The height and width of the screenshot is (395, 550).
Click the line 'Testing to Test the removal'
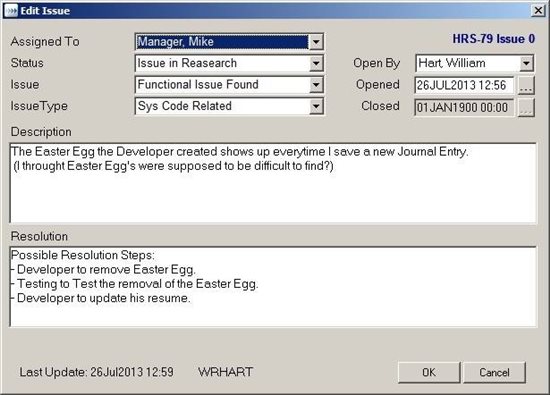tap(135, 284)
